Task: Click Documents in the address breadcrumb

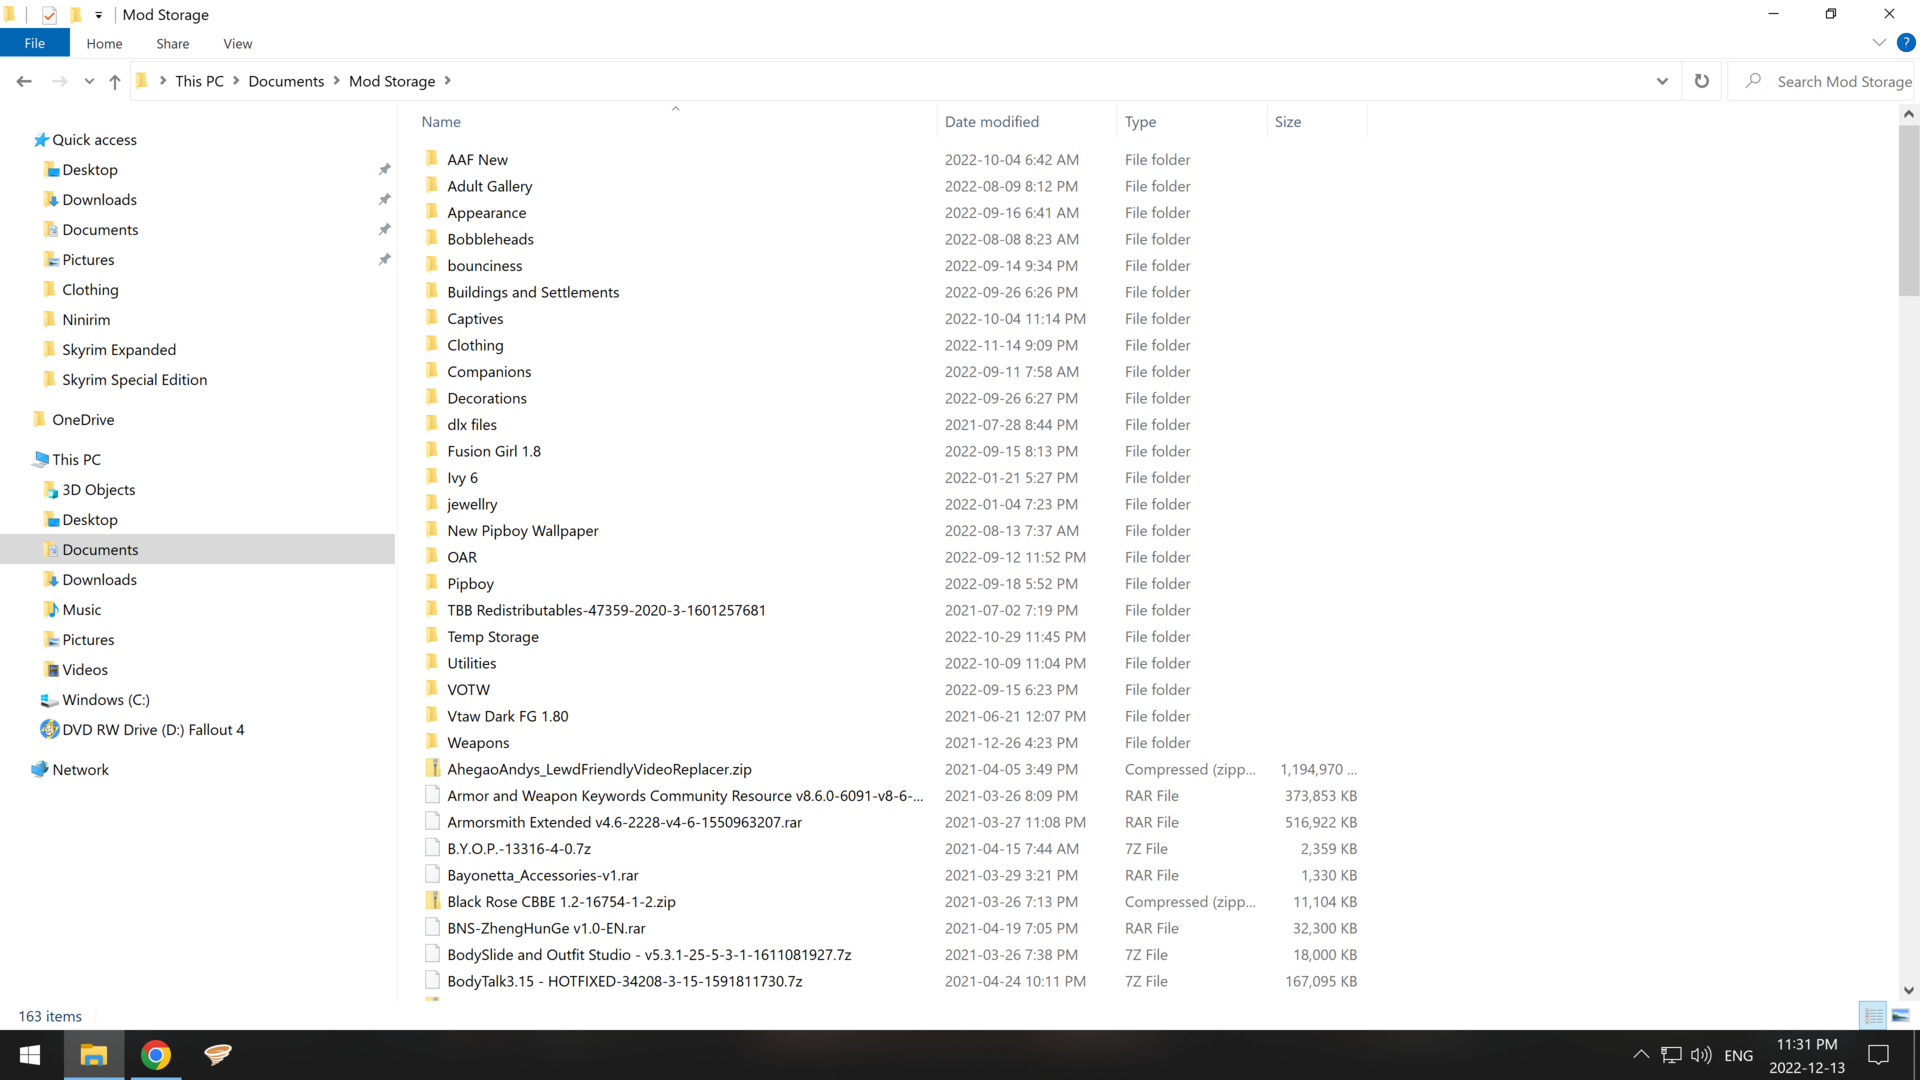Action: [x=286, y=81]
